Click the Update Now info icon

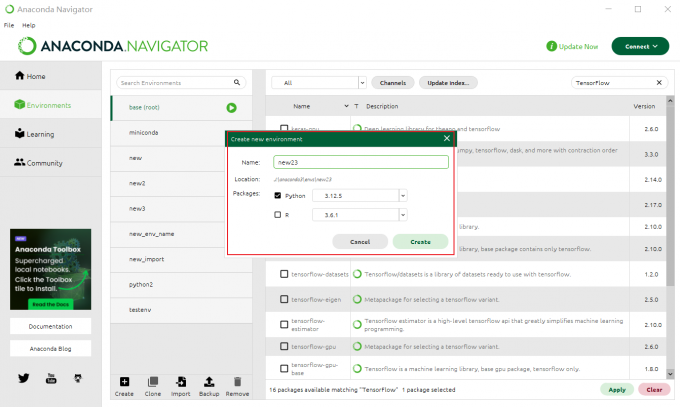[x=551, y=46]
